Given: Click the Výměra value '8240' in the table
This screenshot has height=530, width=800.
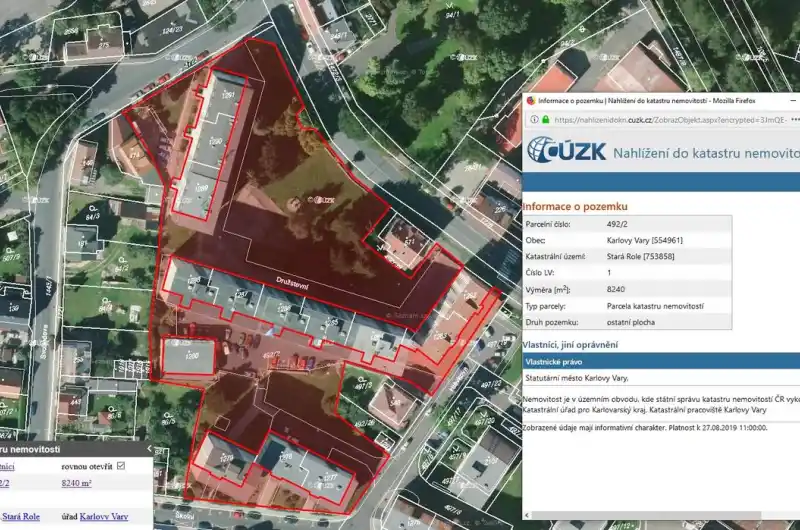Looking at the screenshot, I should point(615,289).
